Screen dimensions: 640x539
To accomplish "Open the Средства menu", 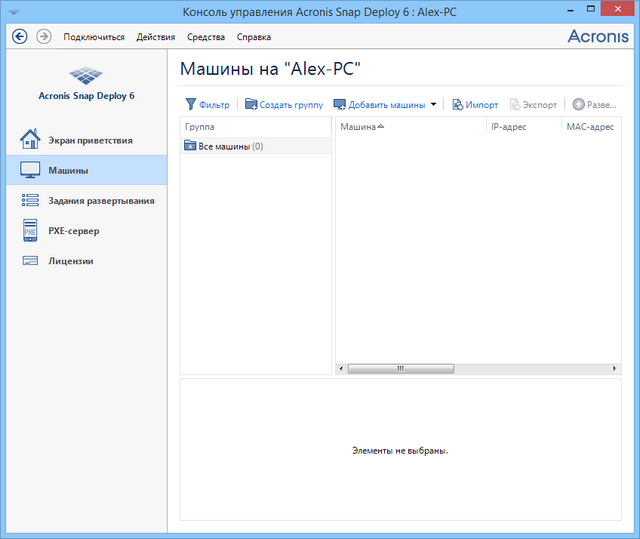I will [206, 37].
